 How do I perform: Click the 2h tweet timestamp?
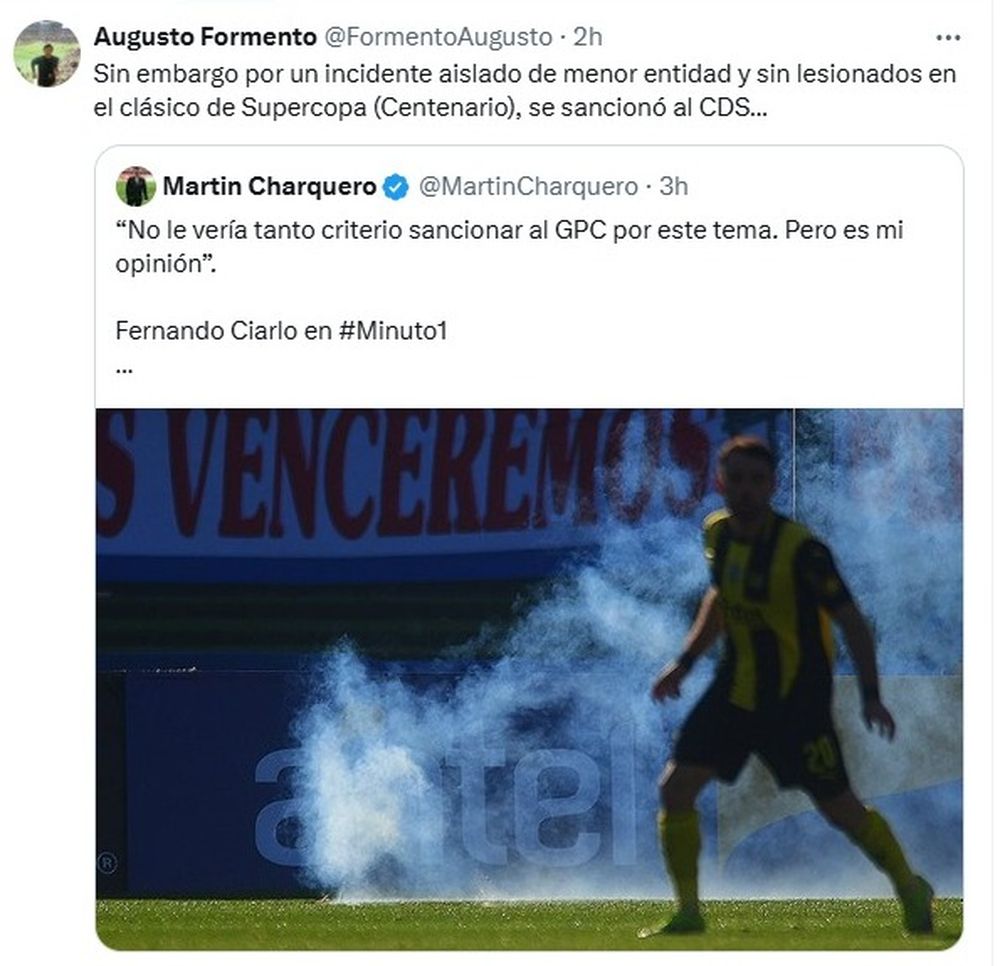(587, 37)
